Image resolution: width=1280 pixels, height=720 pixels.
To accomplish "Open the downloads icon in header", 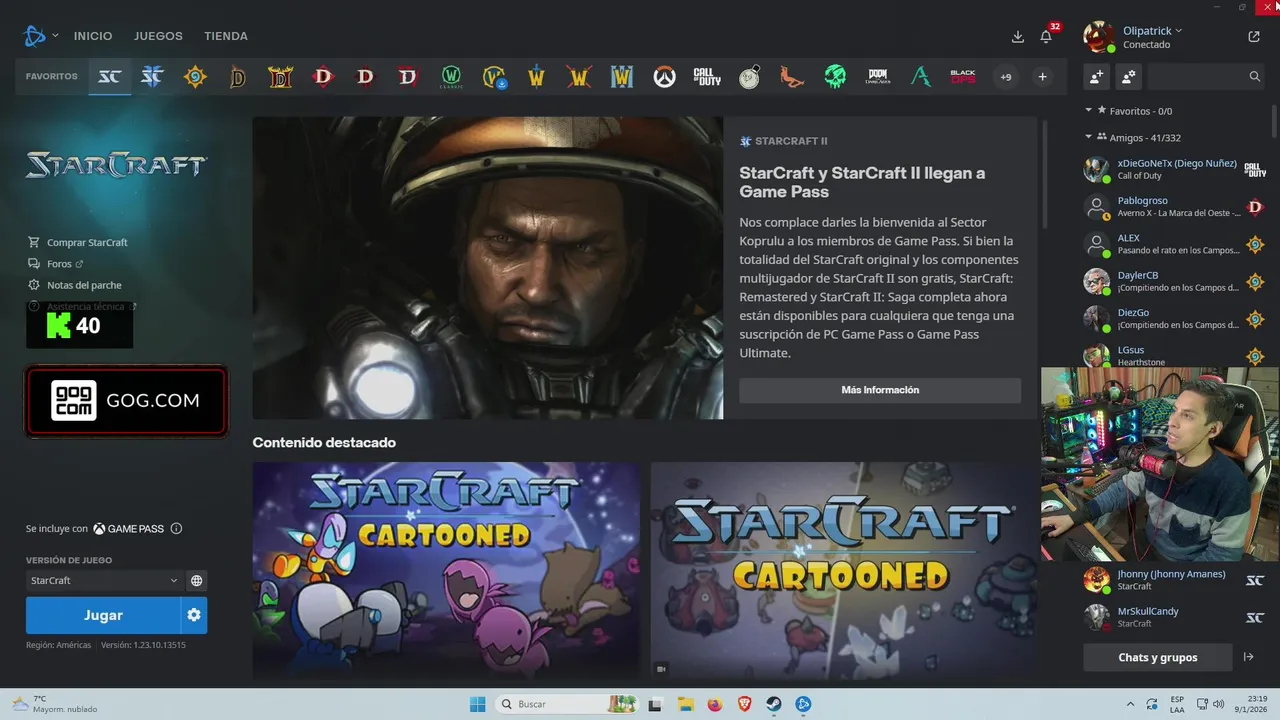I will (x=1018, y=36).
